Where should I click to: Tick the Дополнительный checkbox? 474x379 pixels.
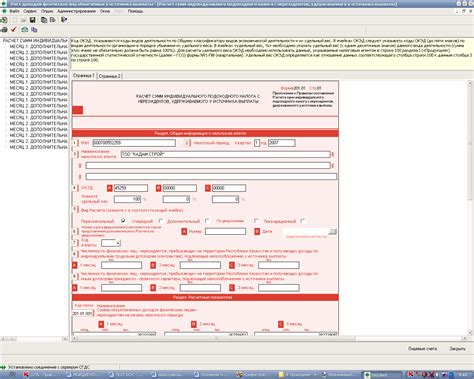coord(207,221)
